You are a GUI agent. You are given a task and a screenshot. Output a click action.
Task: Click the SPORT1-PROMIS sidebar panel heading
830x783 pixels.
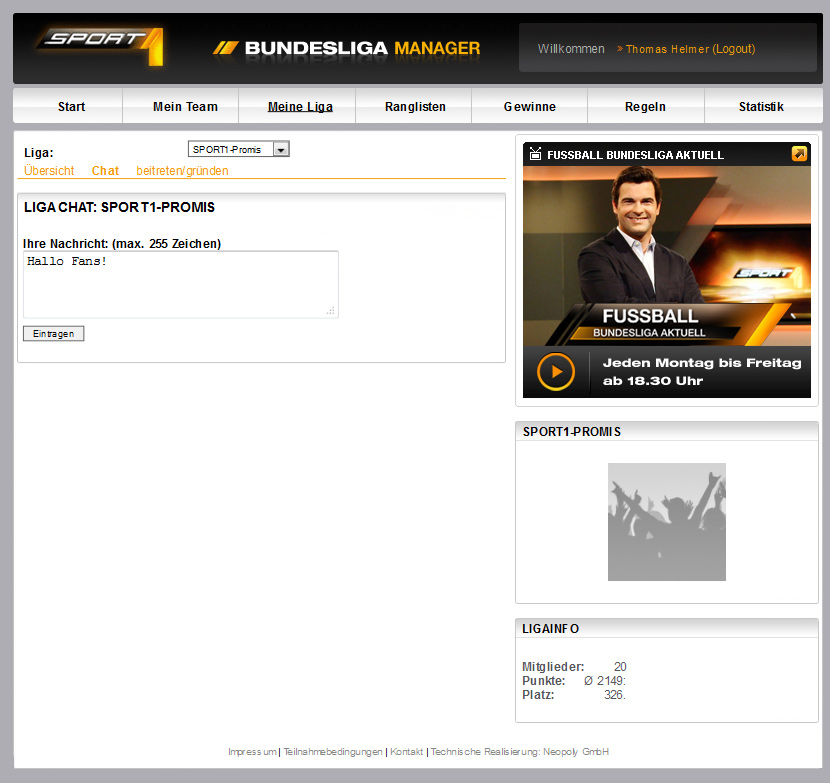click(x=572, y=431)
